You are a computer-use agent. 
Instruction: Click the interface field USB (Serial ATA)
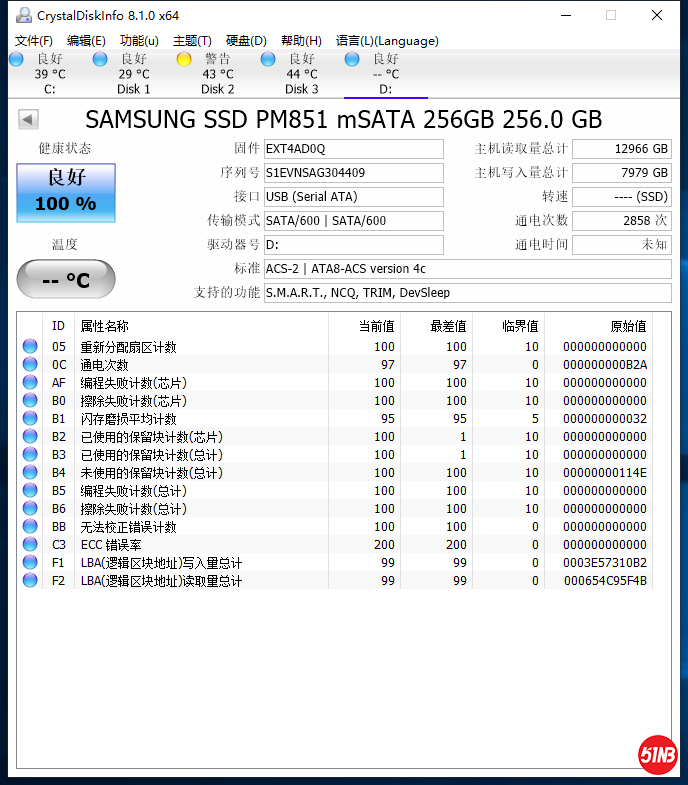(x=354, y=197)
